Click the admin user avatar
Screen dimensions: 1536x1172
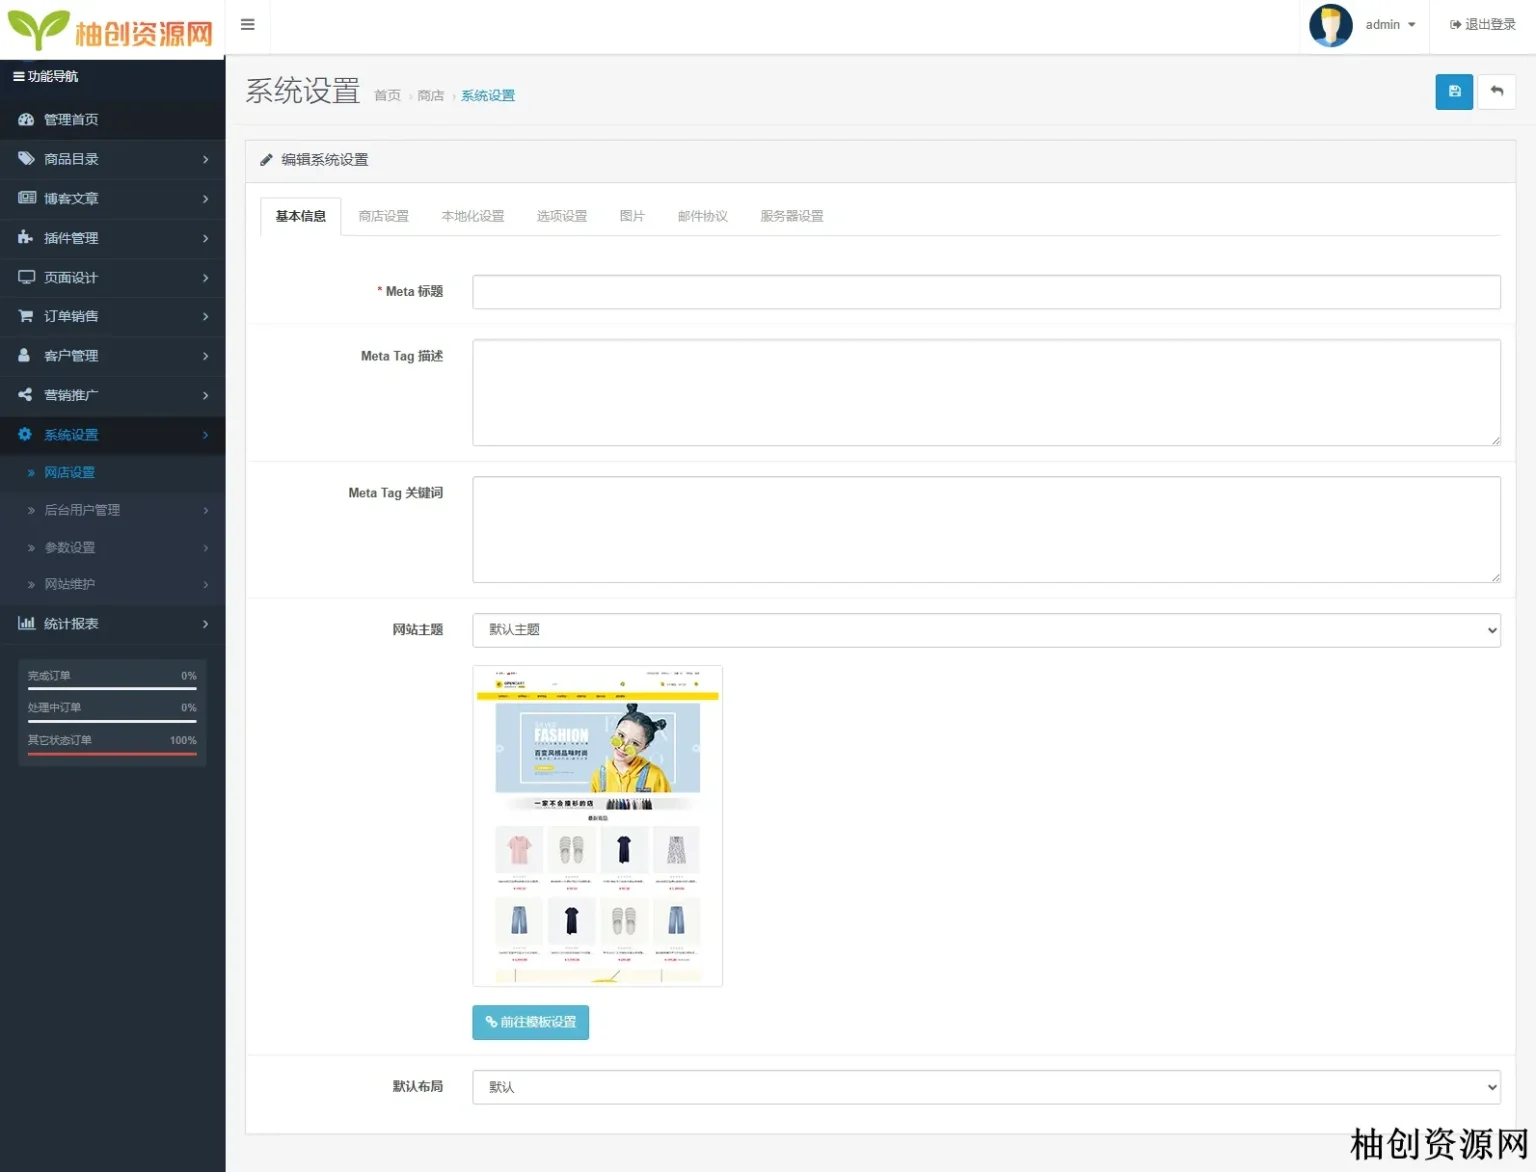coord(1331,25)
